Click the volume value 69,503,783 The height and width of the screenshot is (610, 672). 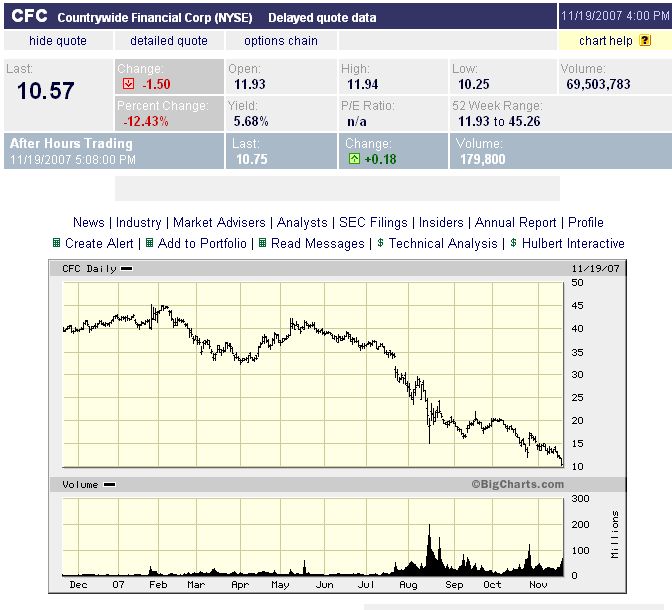(598, 84)
